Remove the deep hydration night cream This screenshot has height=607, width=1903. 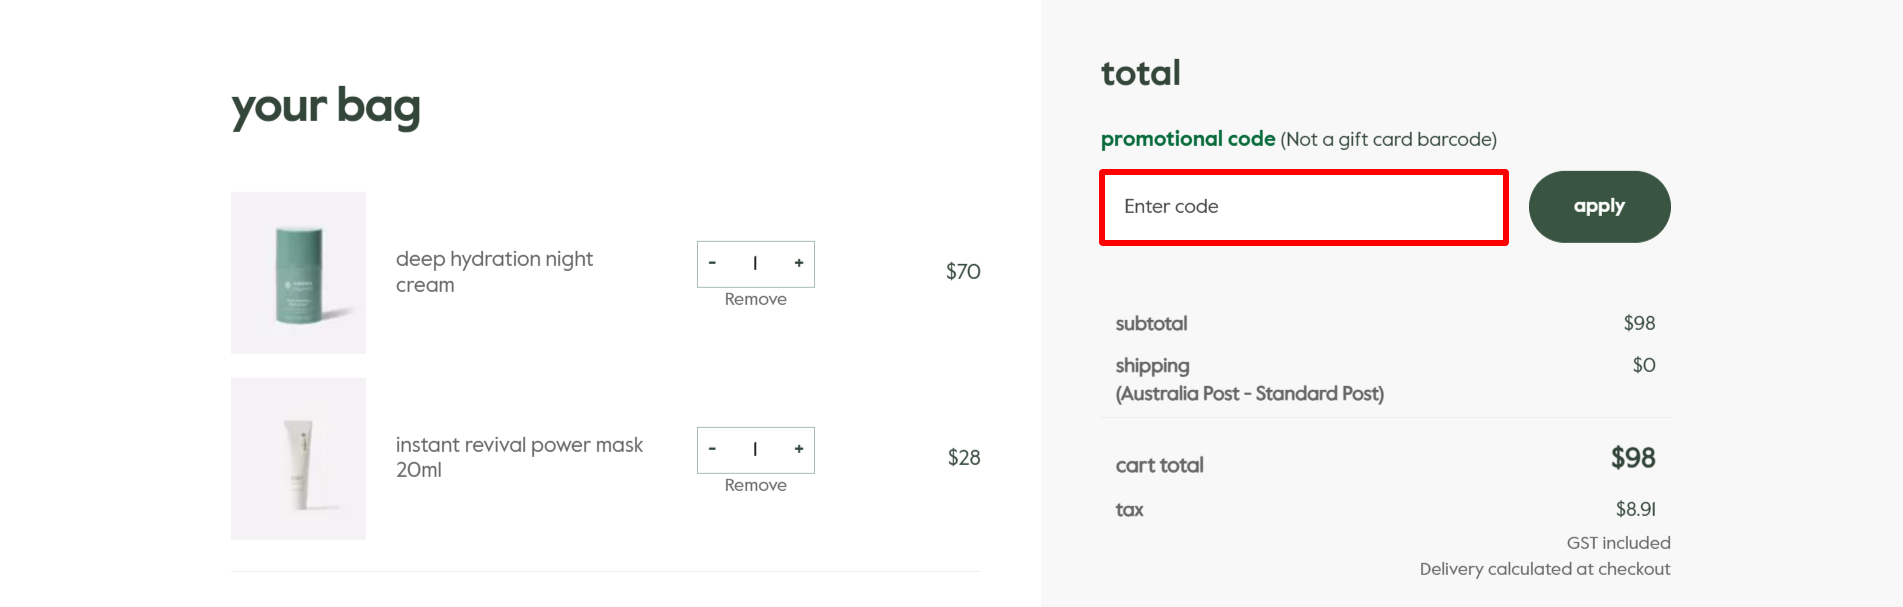(x=755, y=298)
